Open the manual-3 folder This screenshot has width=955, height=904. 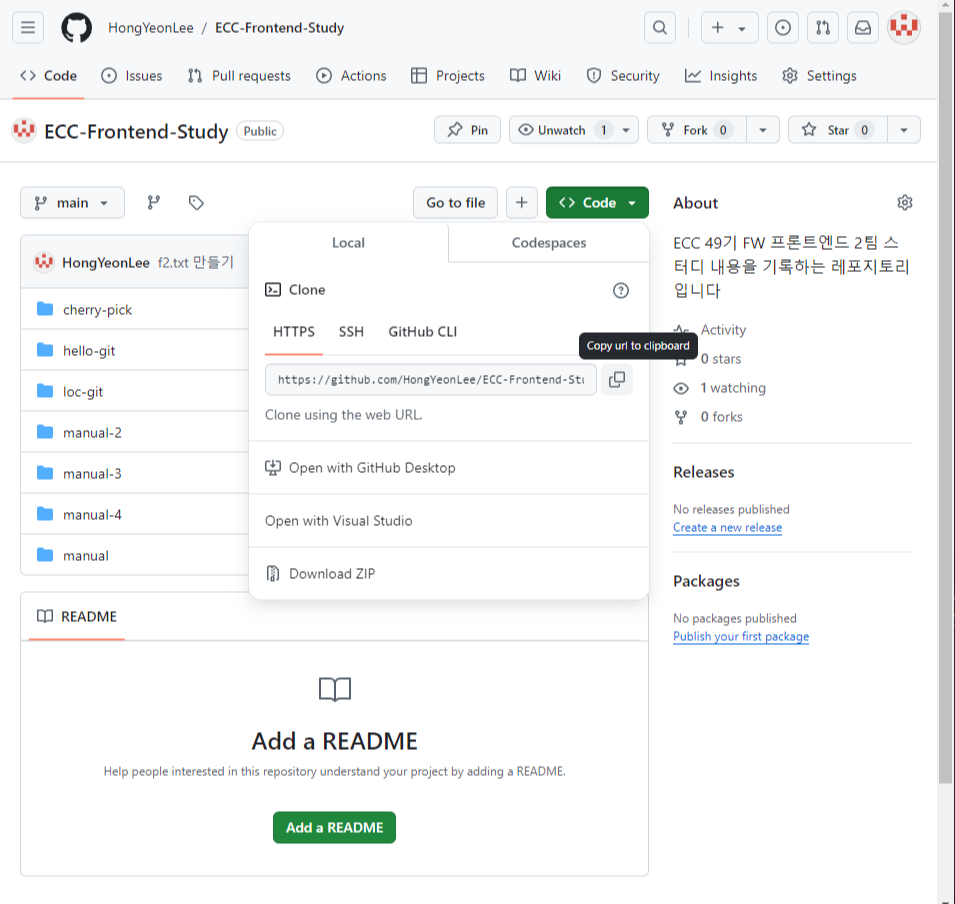point(92,473)
